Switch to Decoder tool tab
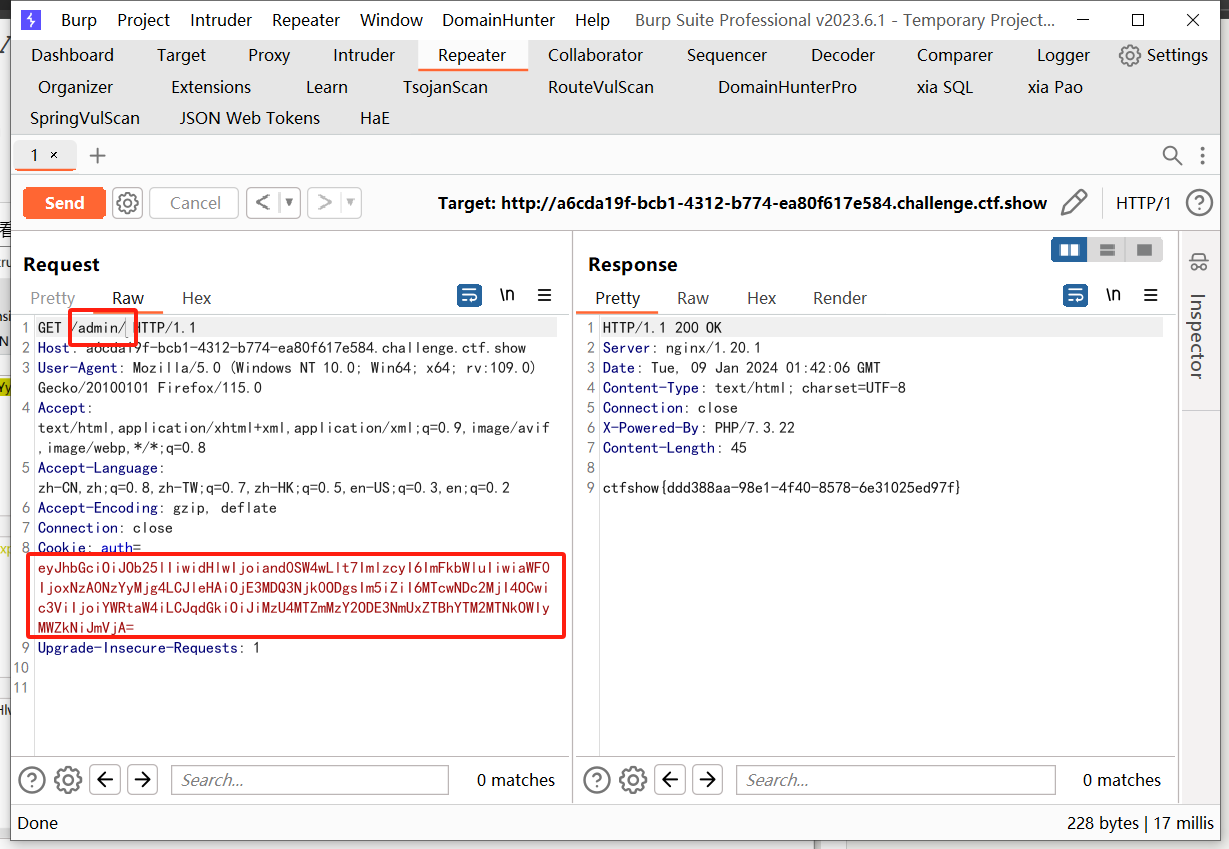 pos(843,55)
